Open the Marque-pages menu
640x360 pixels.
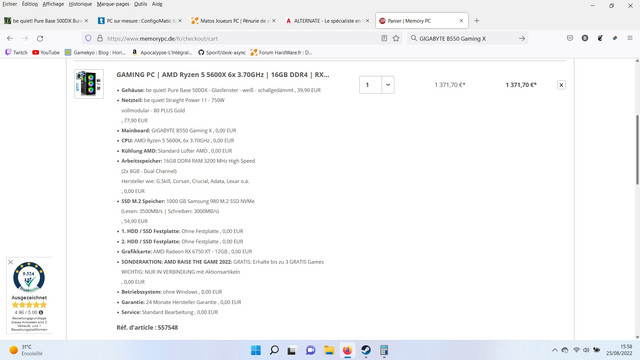pos(113,4)
